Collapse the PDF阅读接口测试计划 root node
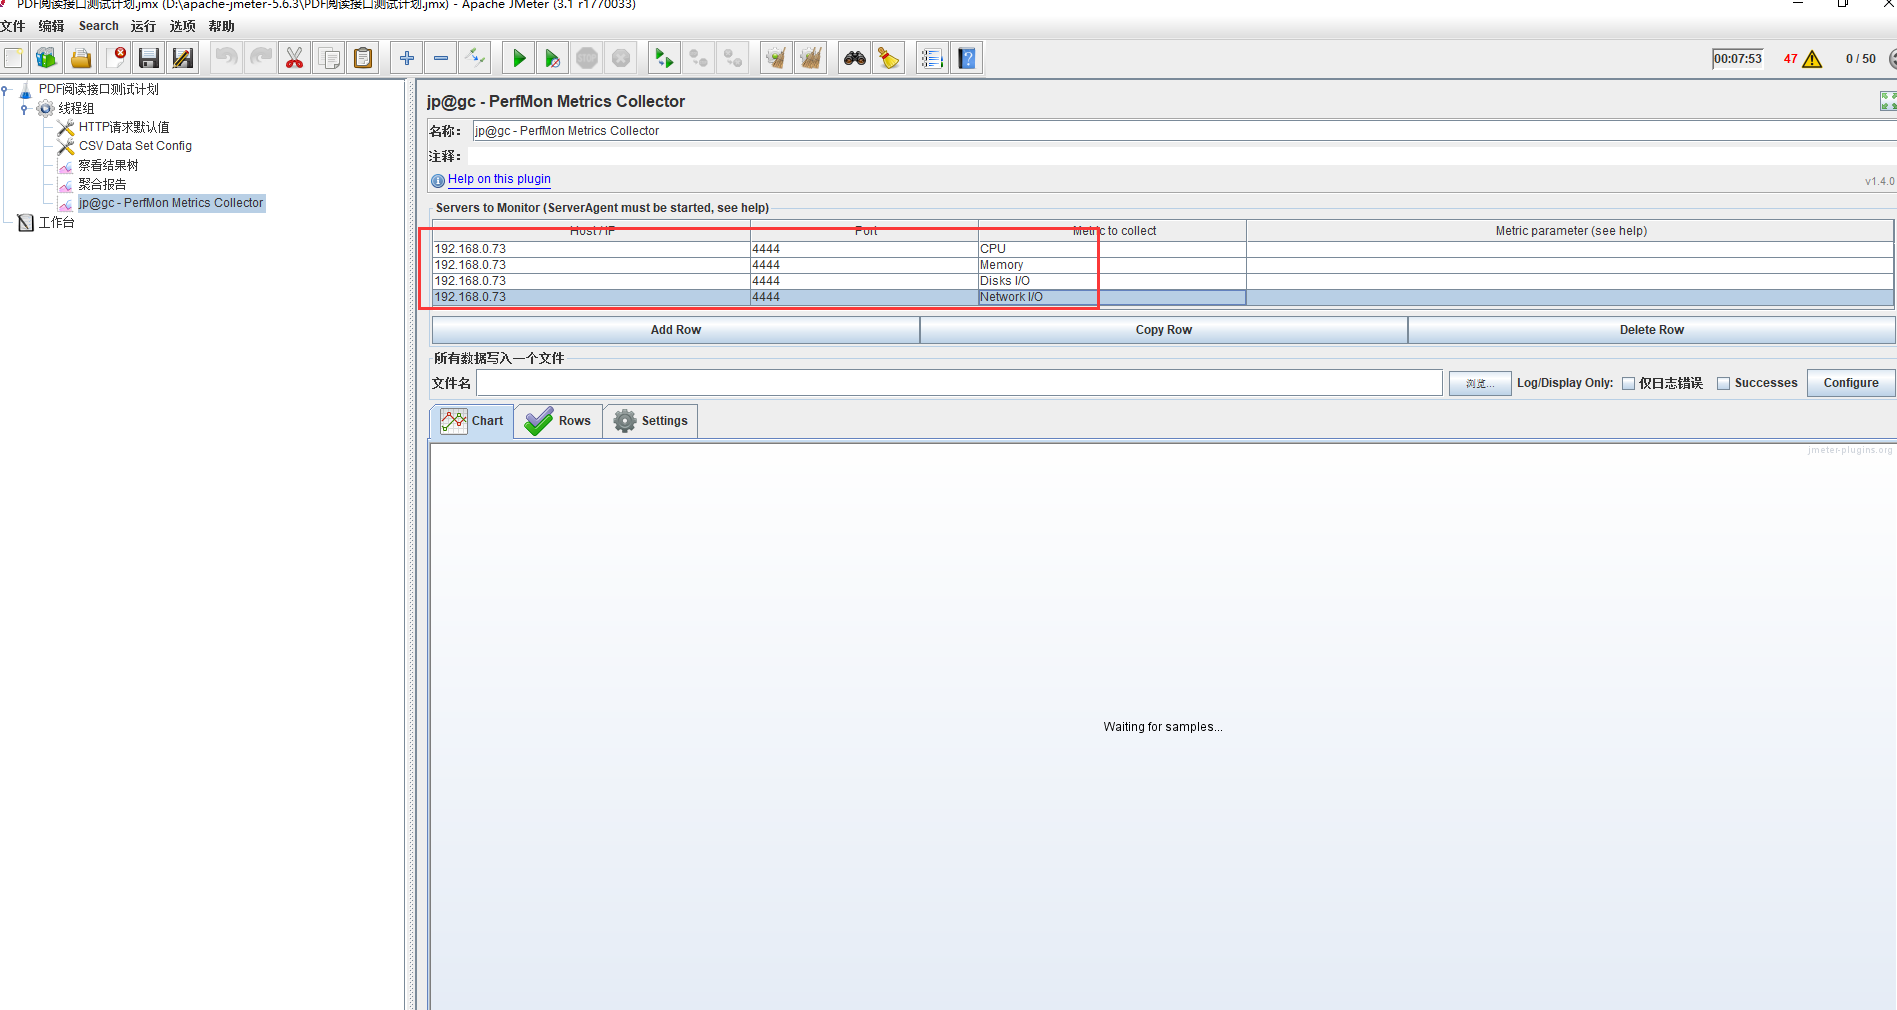 point(5,90)
